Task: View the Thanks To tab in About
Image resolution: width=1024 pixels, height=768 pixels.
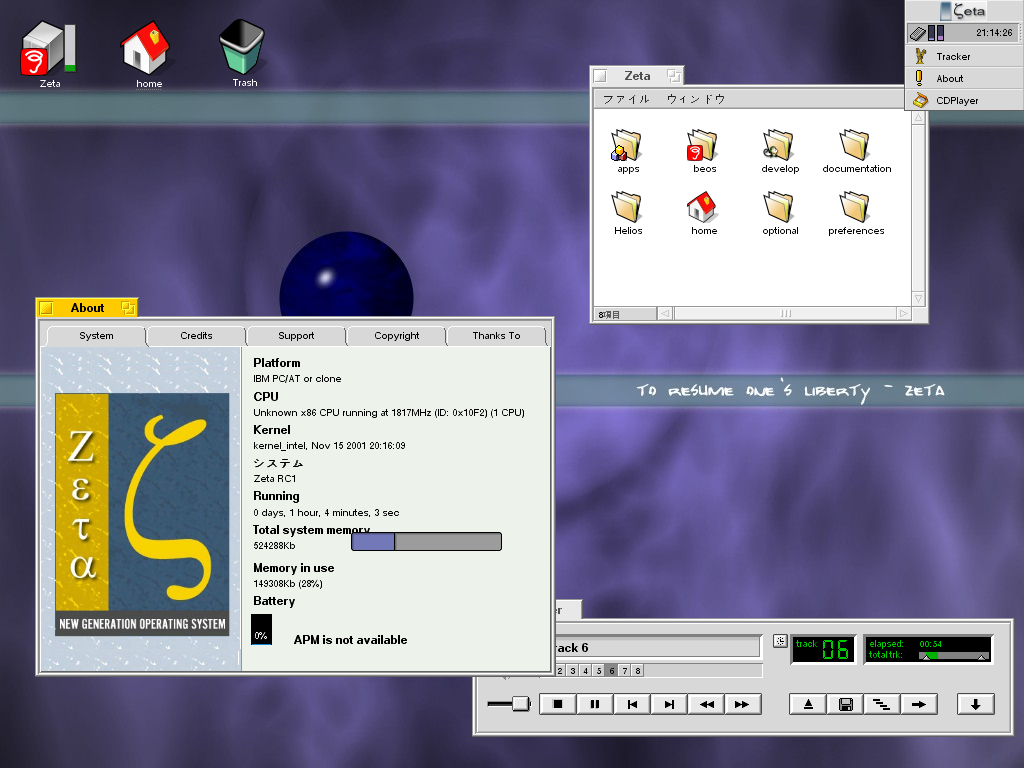Action: tap(496, 336)
